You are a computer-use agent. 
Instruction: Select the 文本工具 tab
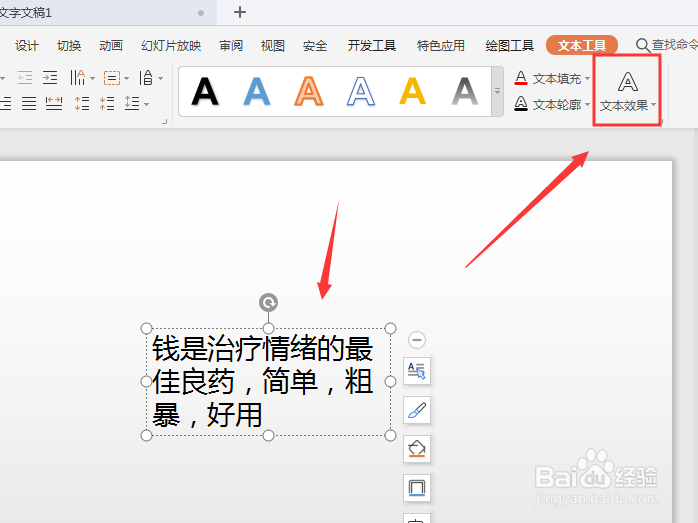(x=582, y=45)
